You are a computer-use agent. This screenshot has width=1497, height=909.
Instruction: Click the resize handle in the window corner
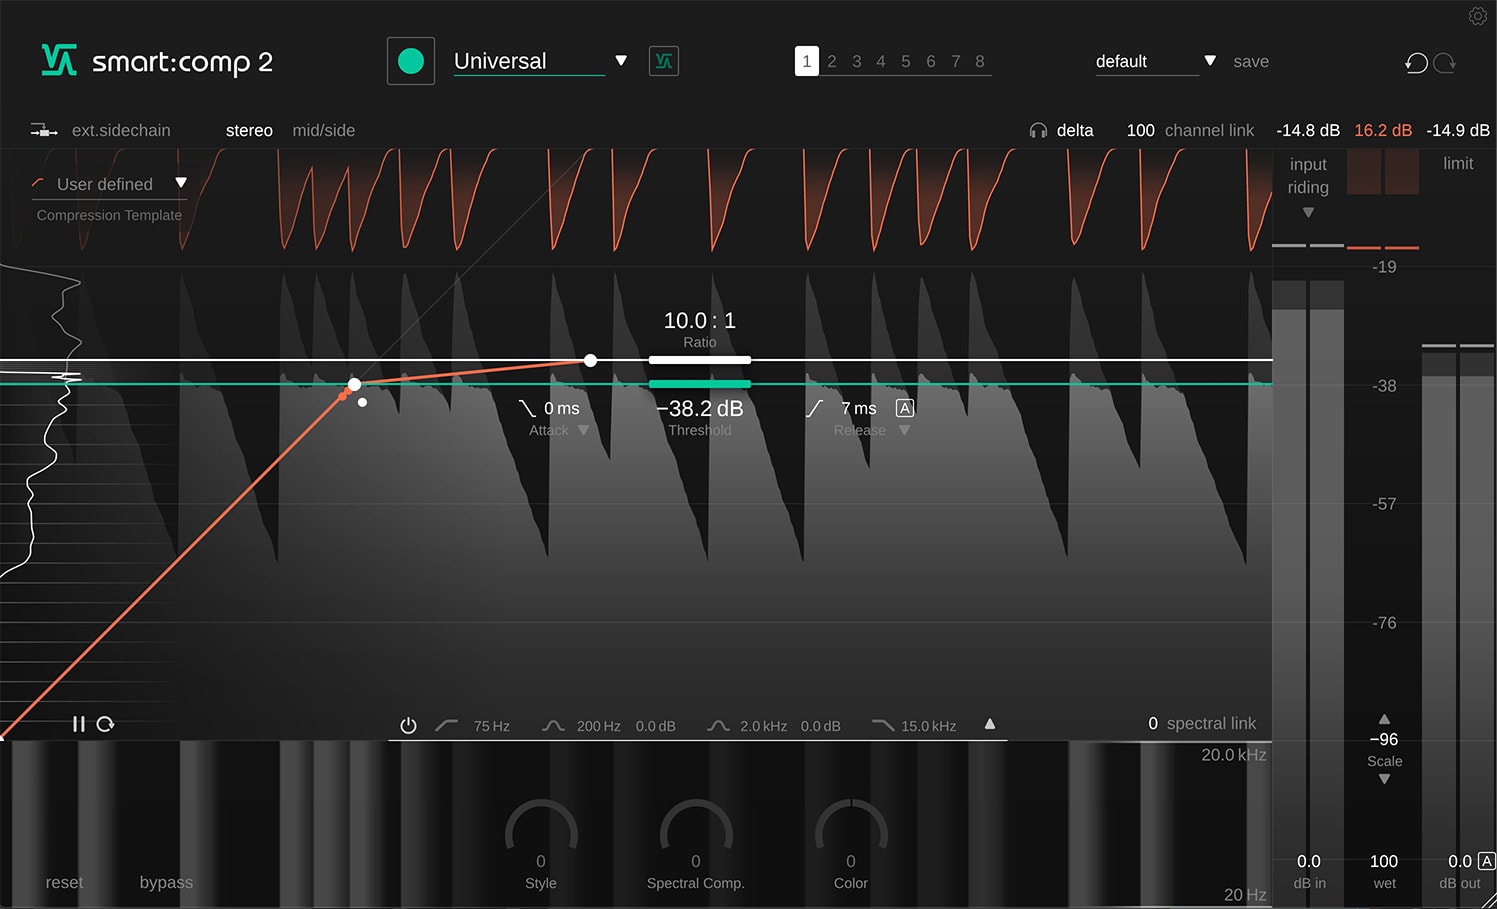[x=1488, y=900]
